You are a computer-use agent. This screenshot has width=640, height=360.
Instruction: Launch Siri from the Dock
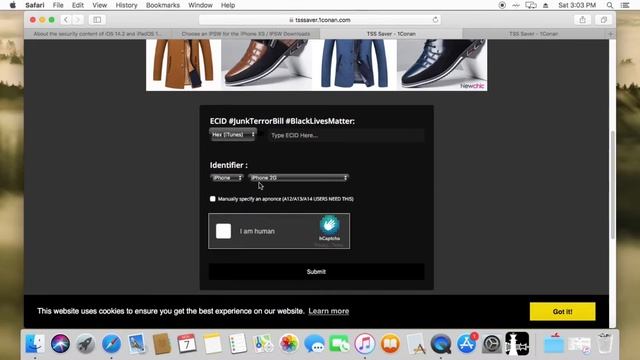[60, 344]
